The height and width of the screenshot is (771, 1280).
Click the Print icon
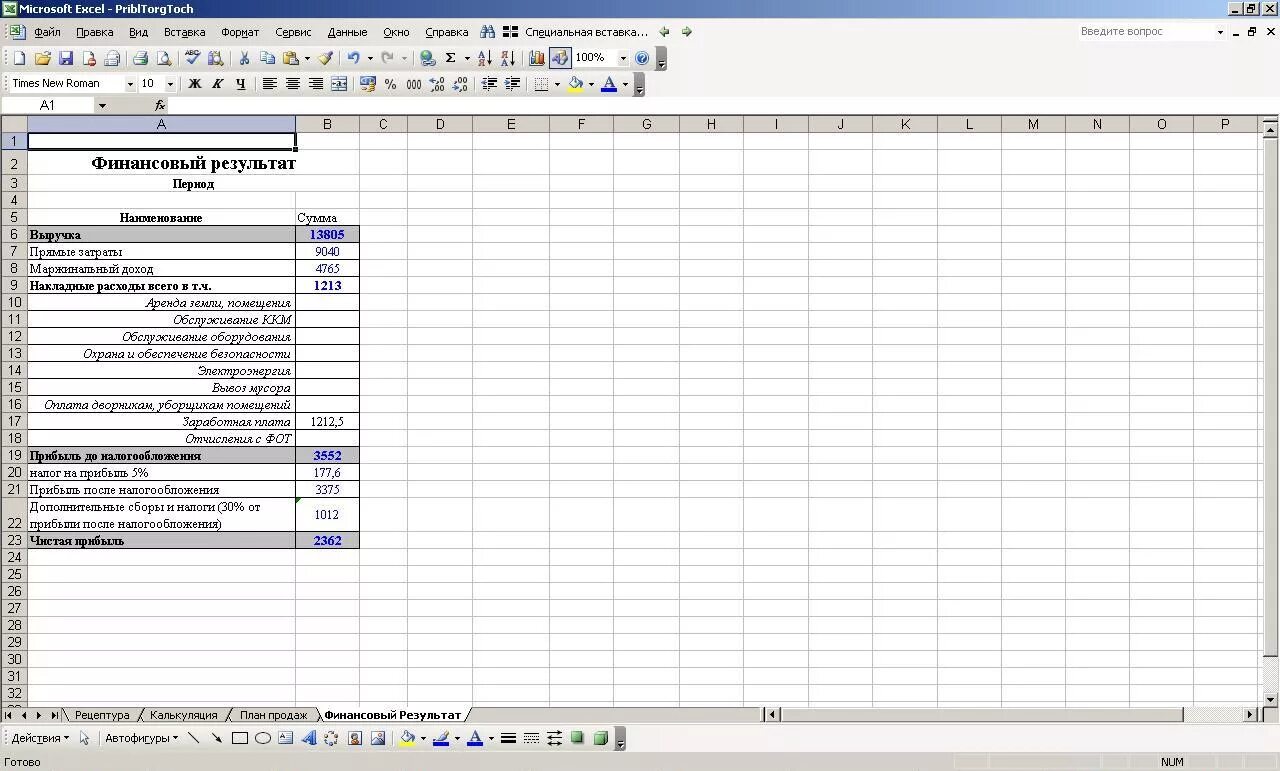[140, 58]
